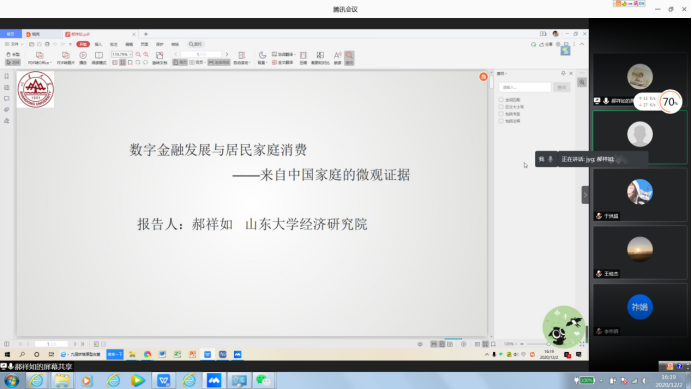This screenshot has height=389, width=692.
Task: Pin the search side panel
Action: click(x=563, y=73)
